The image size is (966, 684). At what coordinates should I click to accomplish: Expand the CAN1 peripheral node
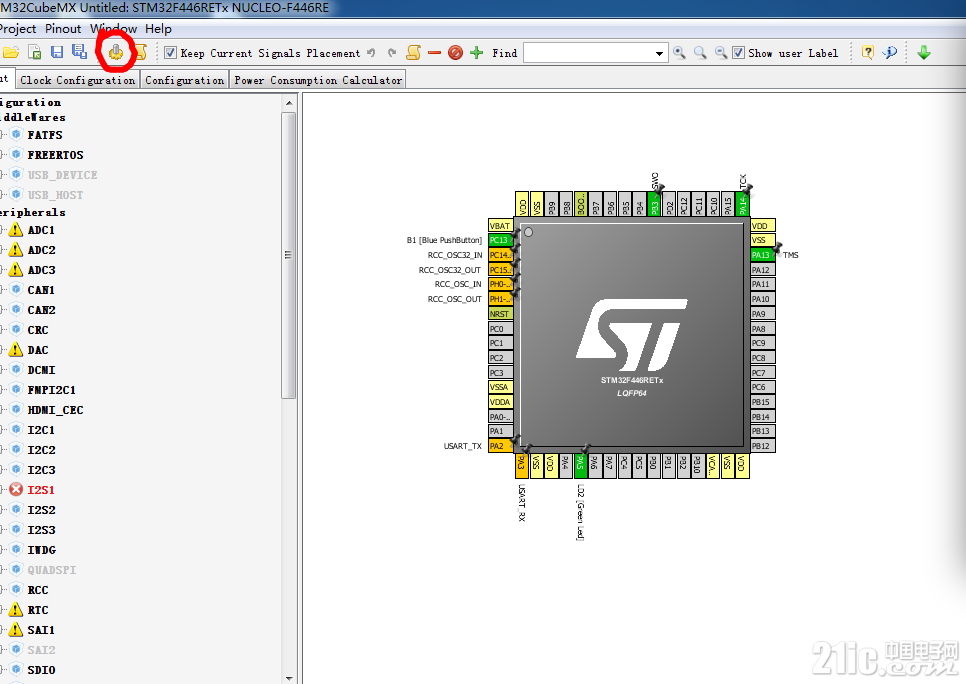coord(3,290)
